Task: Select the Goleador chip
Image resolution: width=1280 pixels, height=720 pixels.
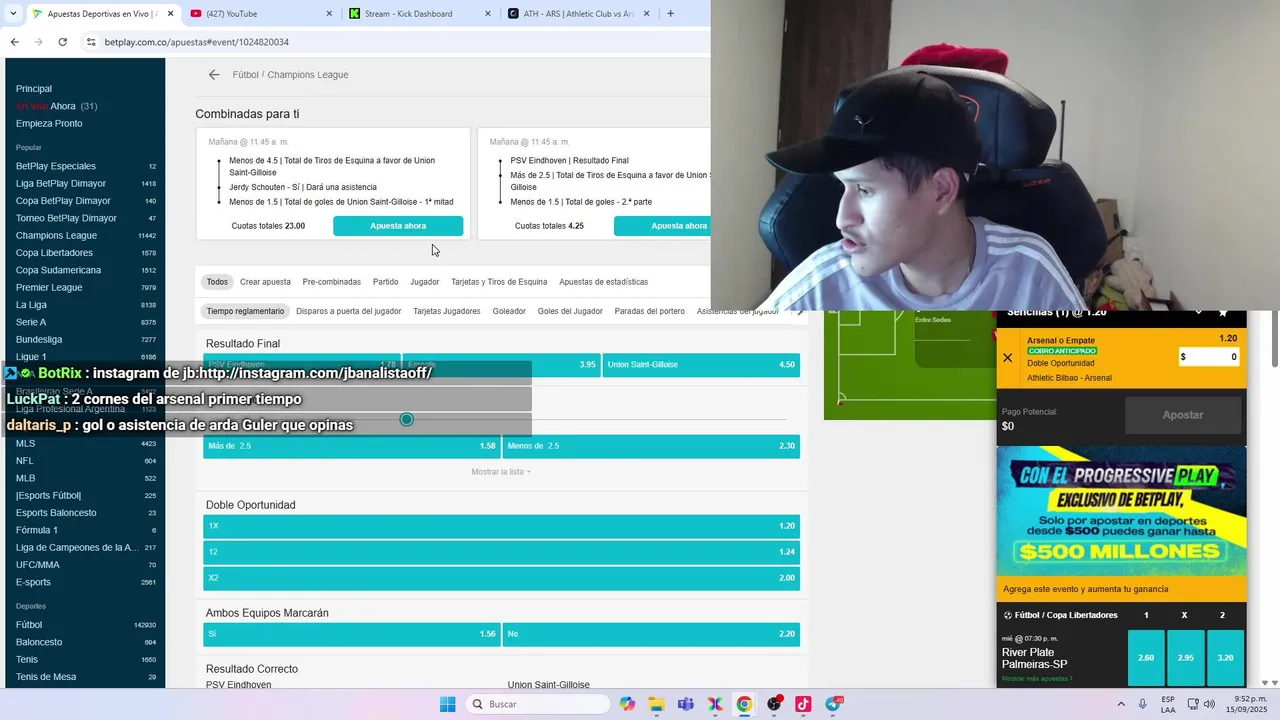Action: (509, 311)
